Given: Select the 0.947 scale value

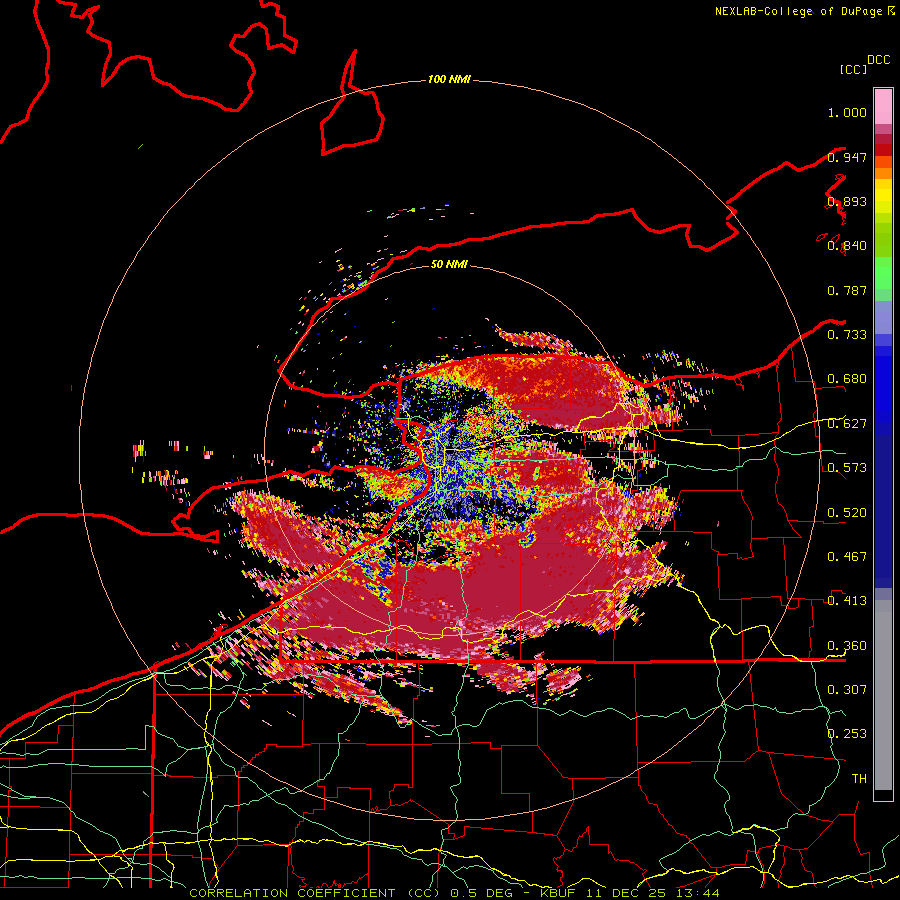Looking at the screenshot, I should point(847,157).
